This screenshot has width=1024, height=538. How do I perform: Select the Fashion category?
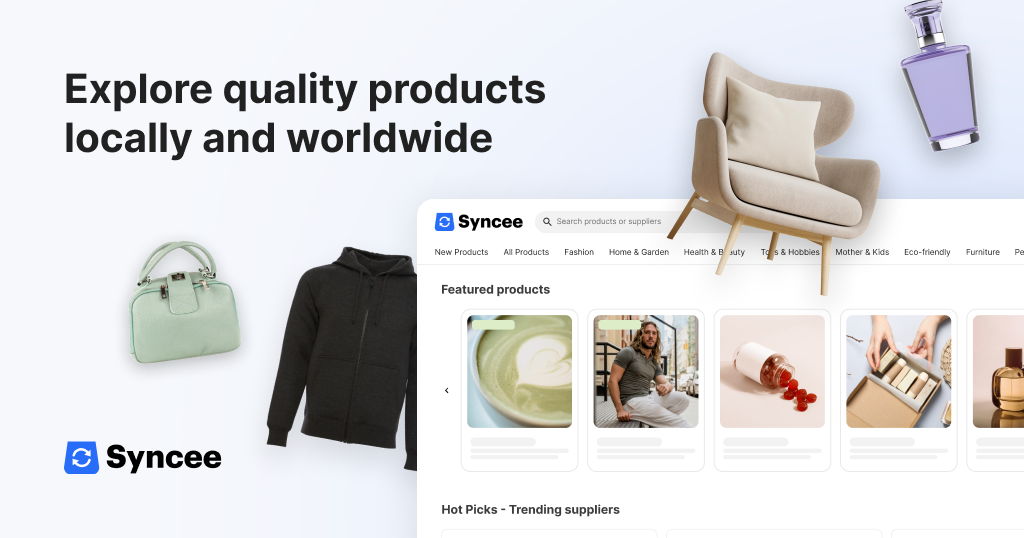tap(579, 252)
